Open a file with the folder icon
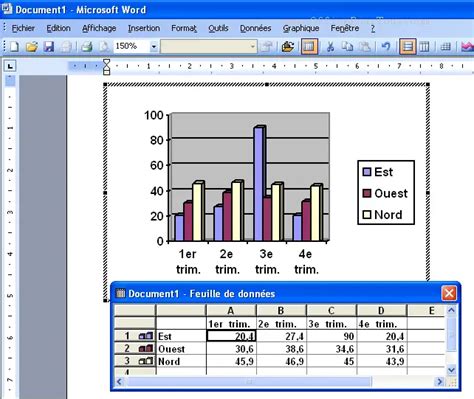 (31, 46)
